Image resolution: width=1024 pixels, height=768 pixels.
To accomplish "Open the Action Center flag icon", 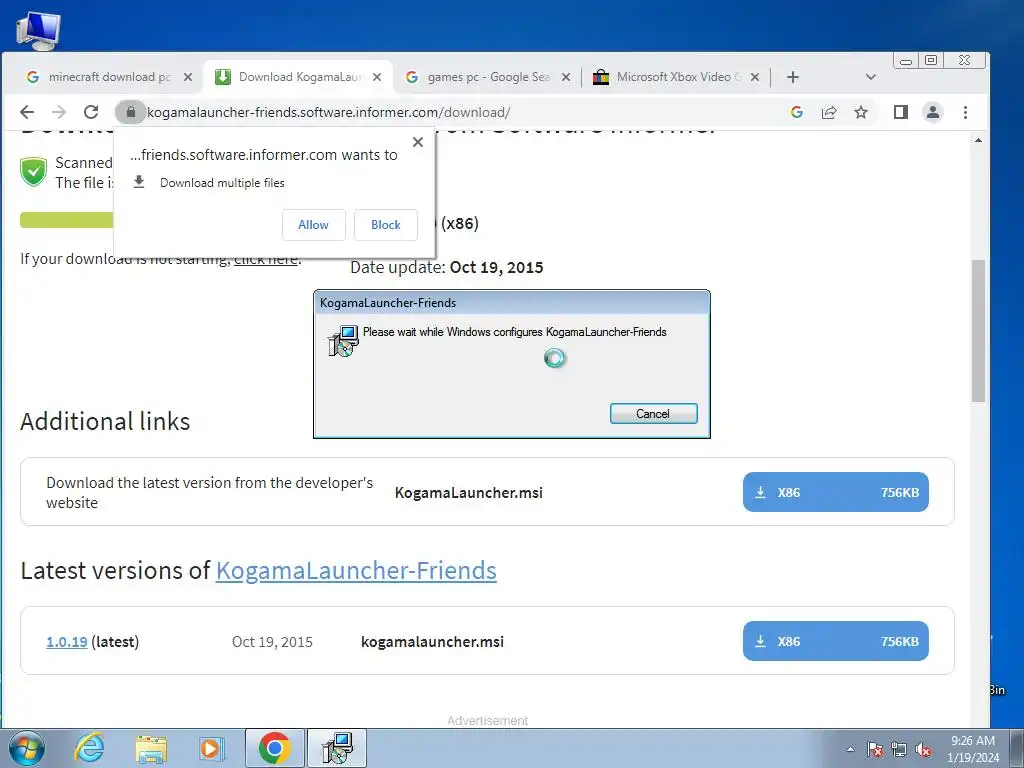I will click(875, 750).
